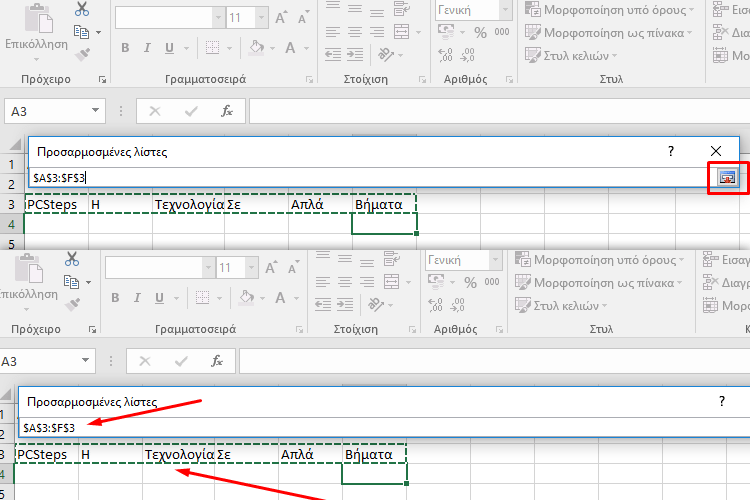Apply percent style in the upper ribbon
Viewport: 750px width, 500px height.
click(x=479, y=33)
